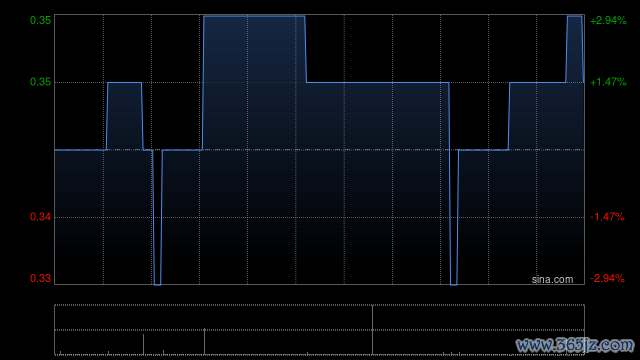The height and width of the screenshot is (360, 640).
Task: Select the +1.47% percentage label
Action: tap(608, 82)
